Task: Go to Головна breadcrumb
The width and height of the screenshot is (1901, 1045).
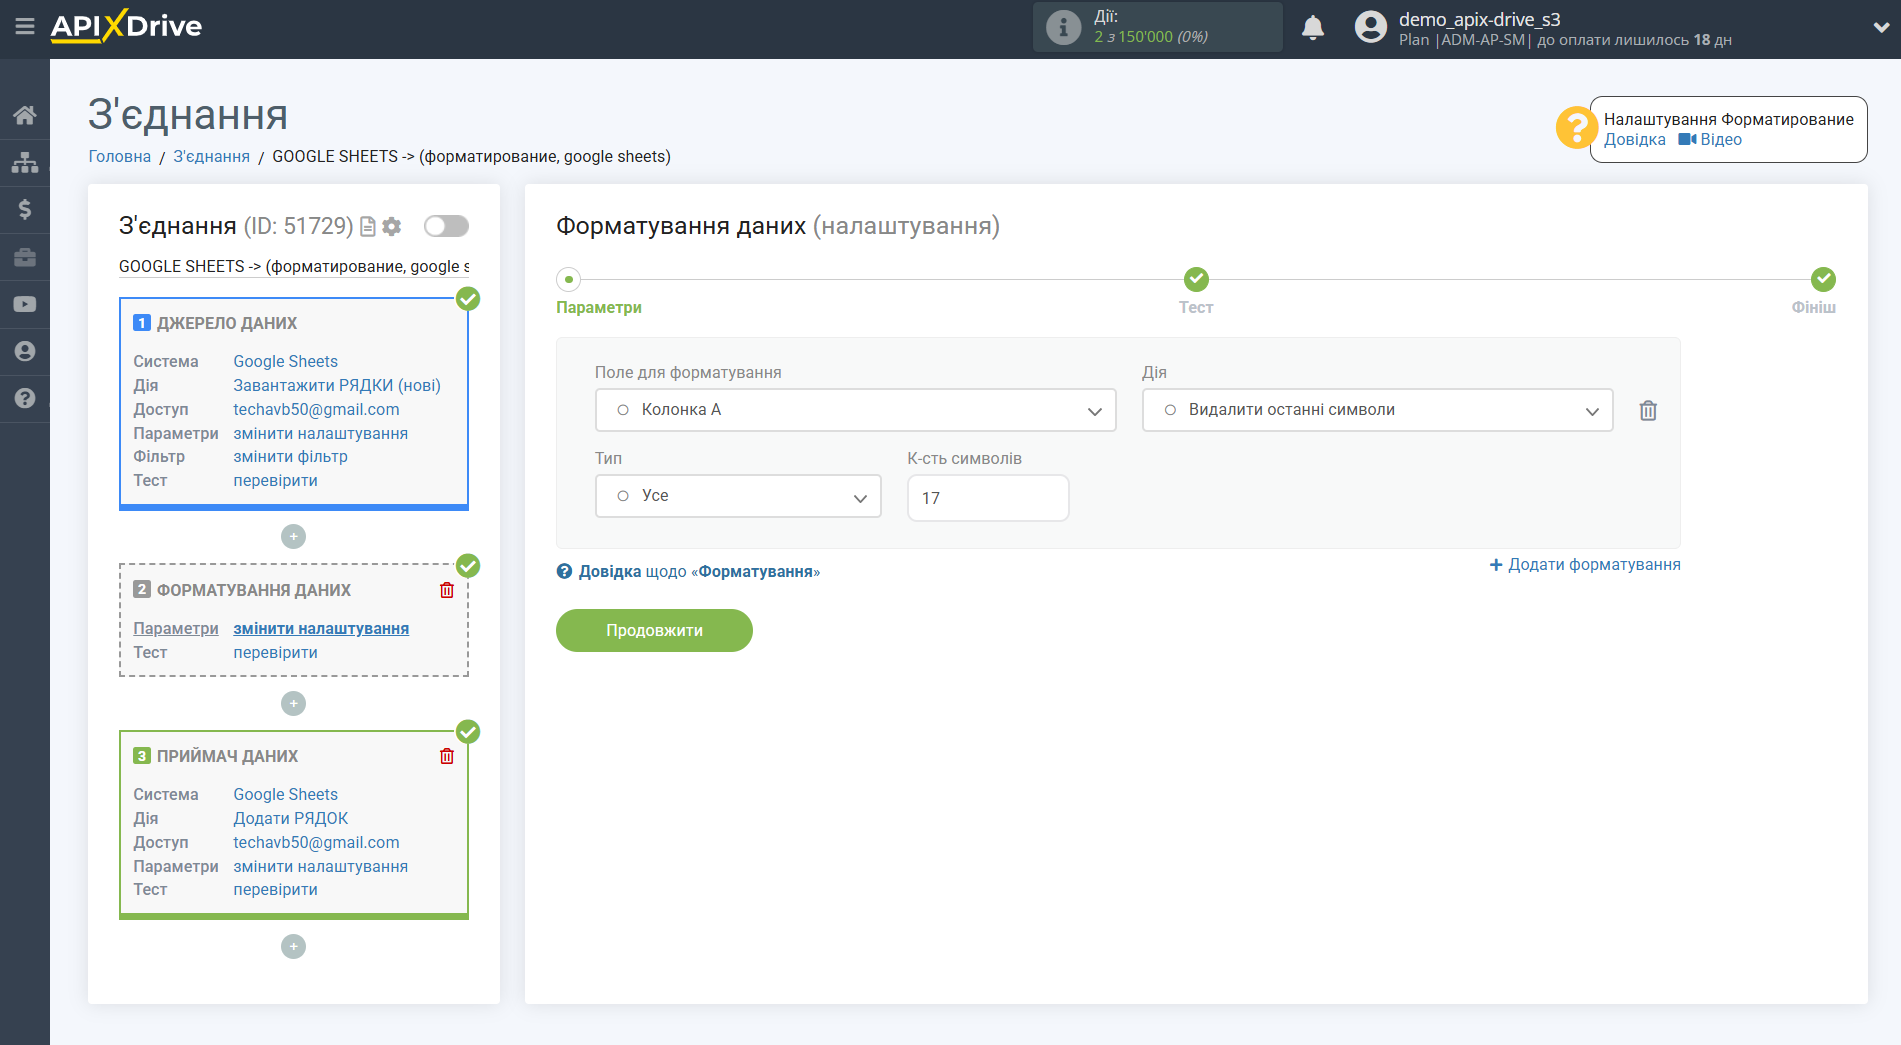Action: pyautogui.click(x=119, y=157)
